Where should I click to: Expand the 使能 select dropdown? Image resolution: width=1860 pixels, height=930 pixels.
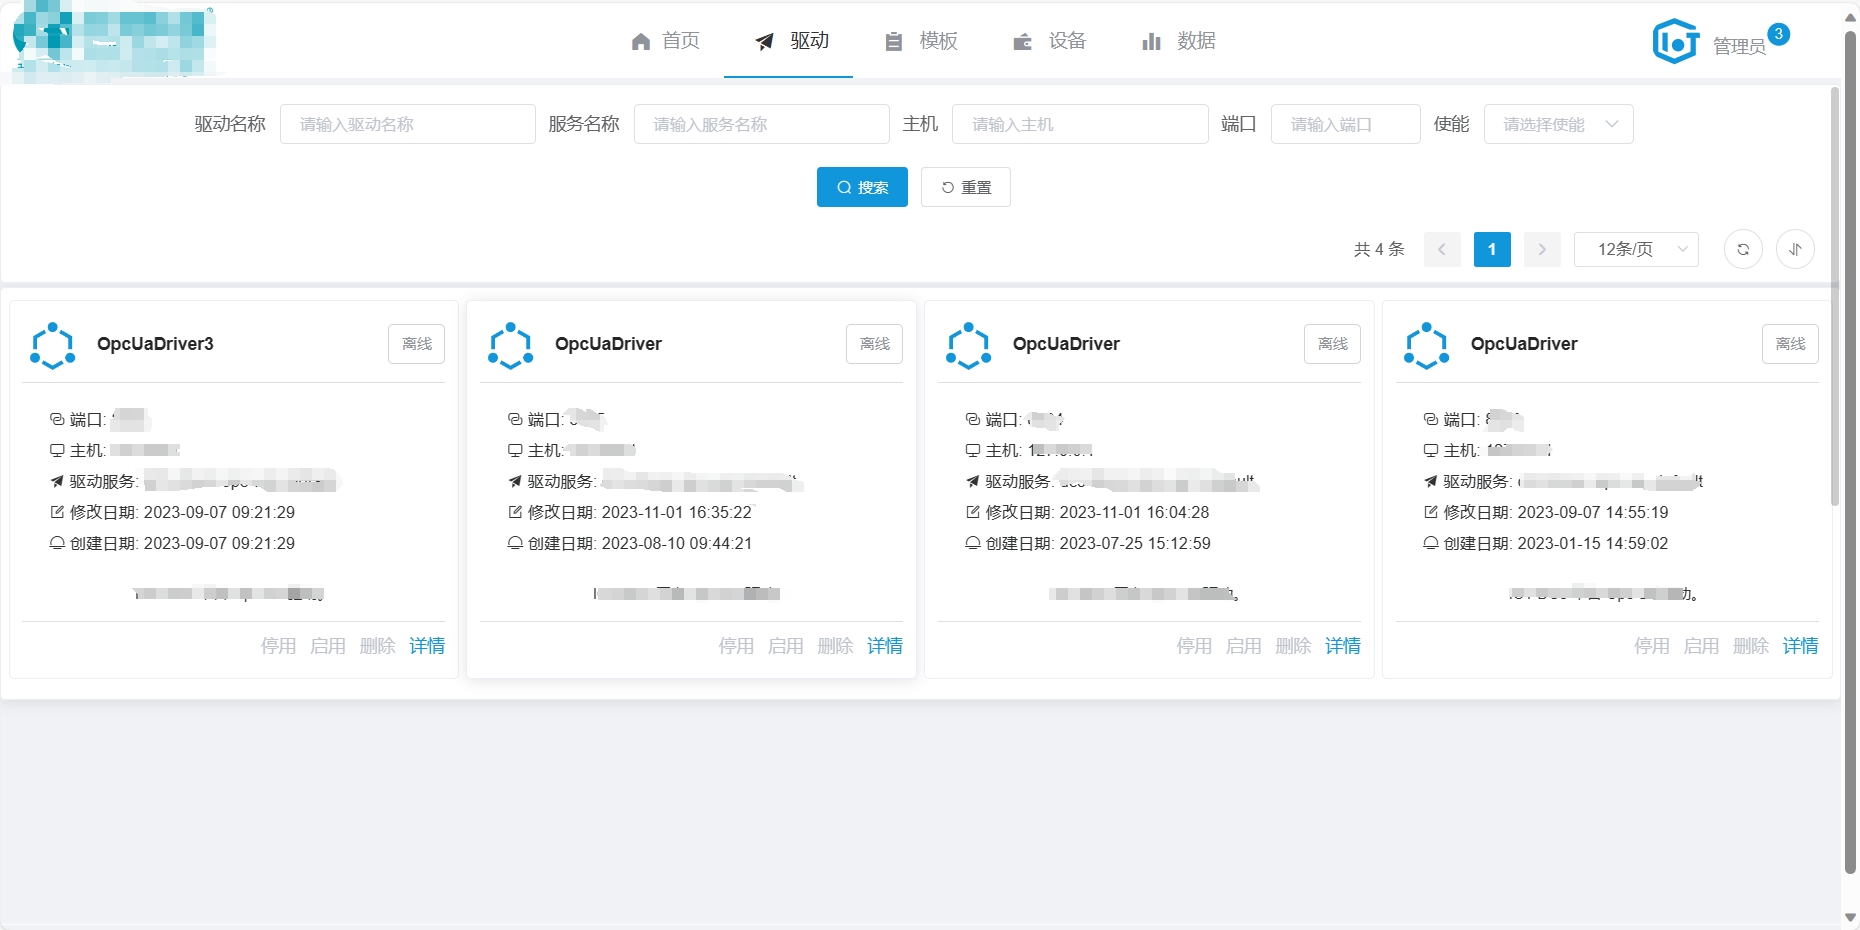[1559, 124]
